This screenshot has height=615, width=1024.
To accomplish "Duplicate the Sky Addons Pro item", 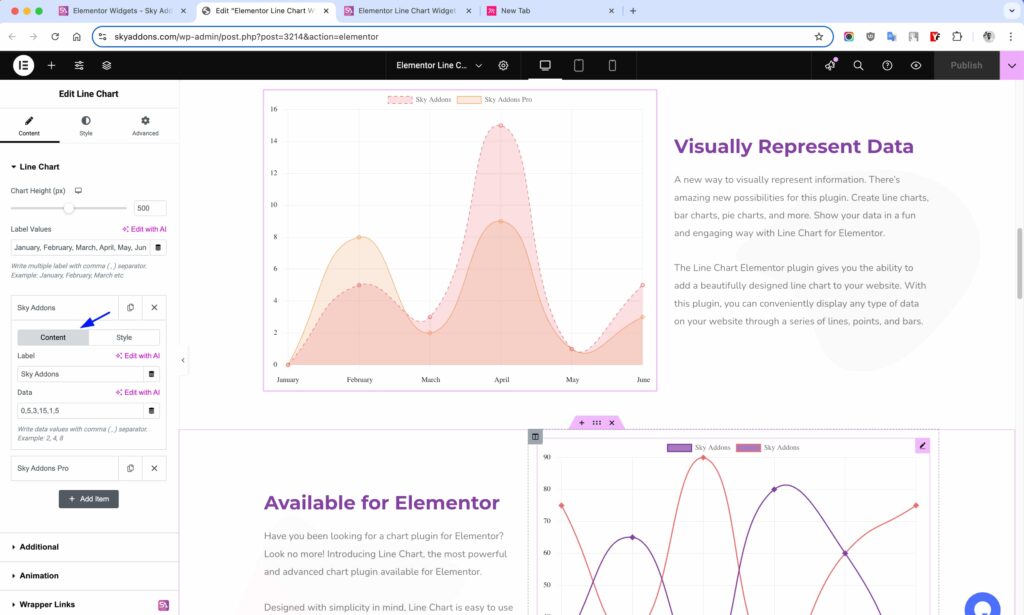I will (131, 468).
